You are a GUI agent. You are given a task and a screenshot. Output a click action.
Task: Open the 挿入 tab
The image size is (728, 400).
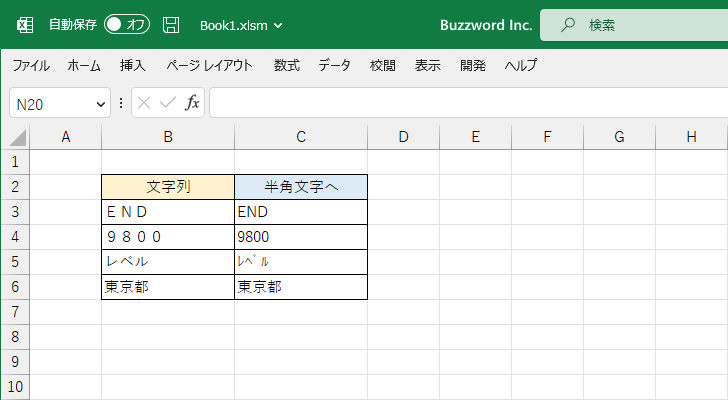coord(133,65)
